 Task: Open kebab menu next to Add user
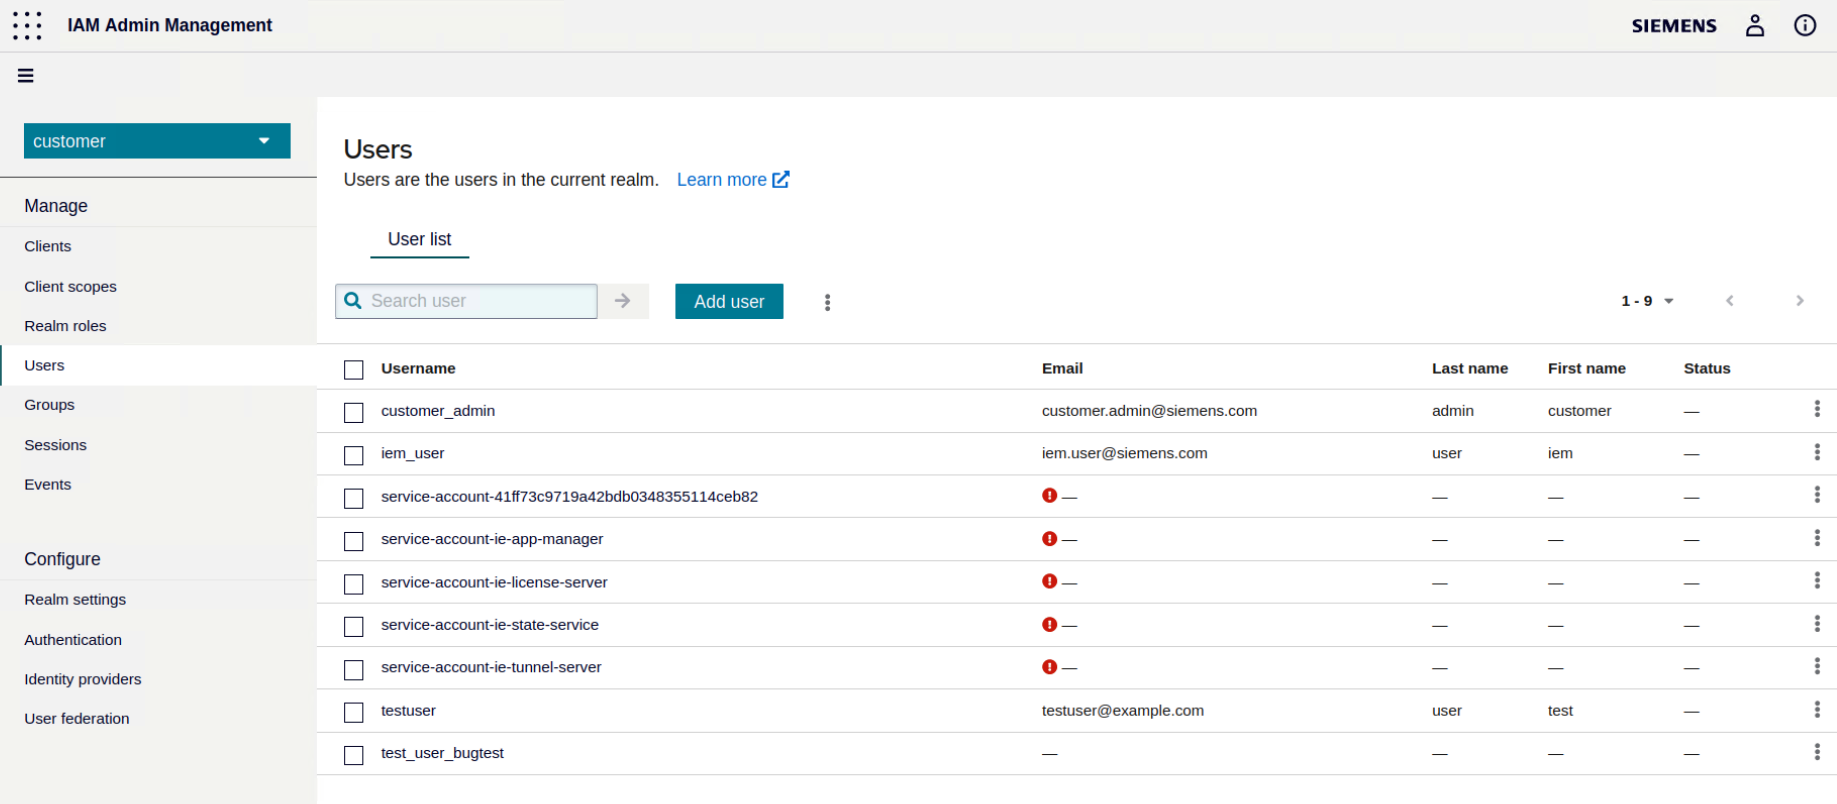[x=827, y=302]
